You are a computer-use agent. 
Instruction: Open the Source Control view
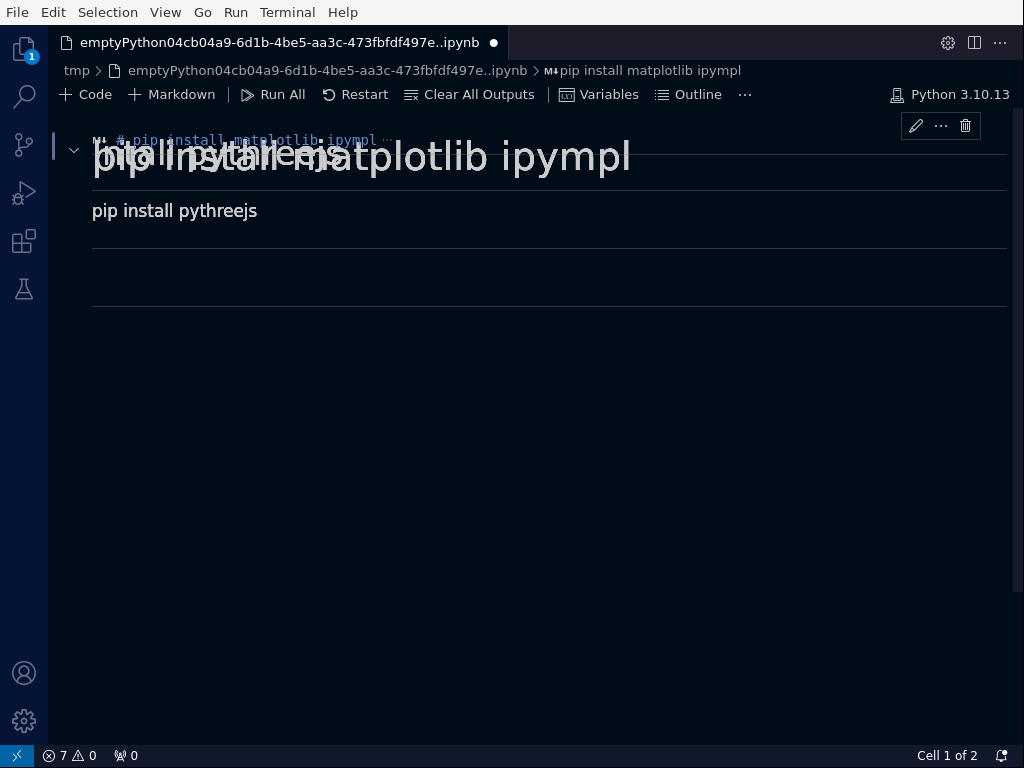pyautogui.click(x=22, y=145)
